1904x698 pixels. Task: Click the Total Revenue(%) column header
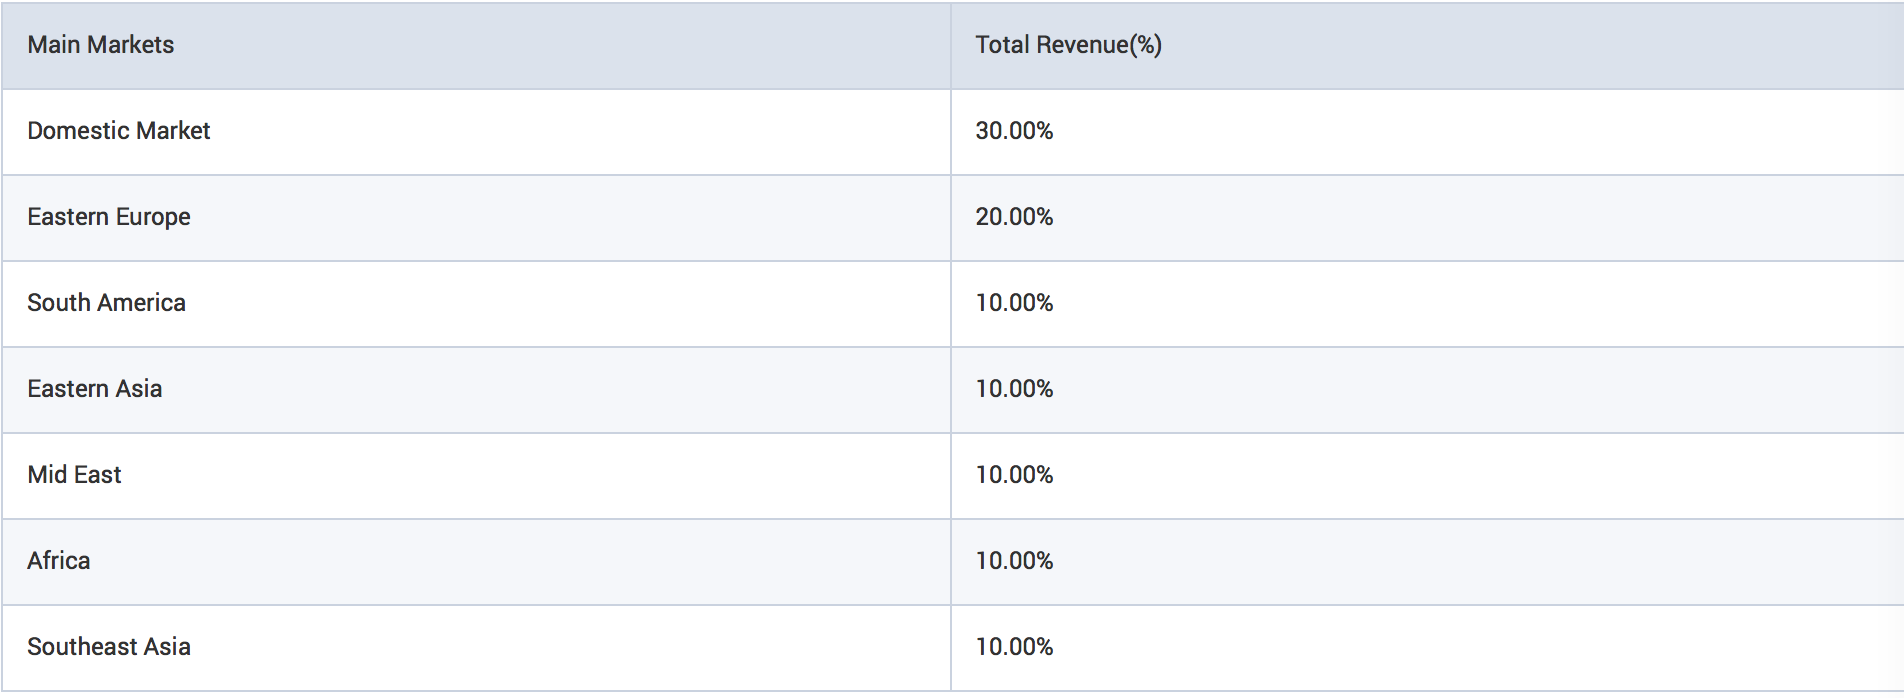1068,45
